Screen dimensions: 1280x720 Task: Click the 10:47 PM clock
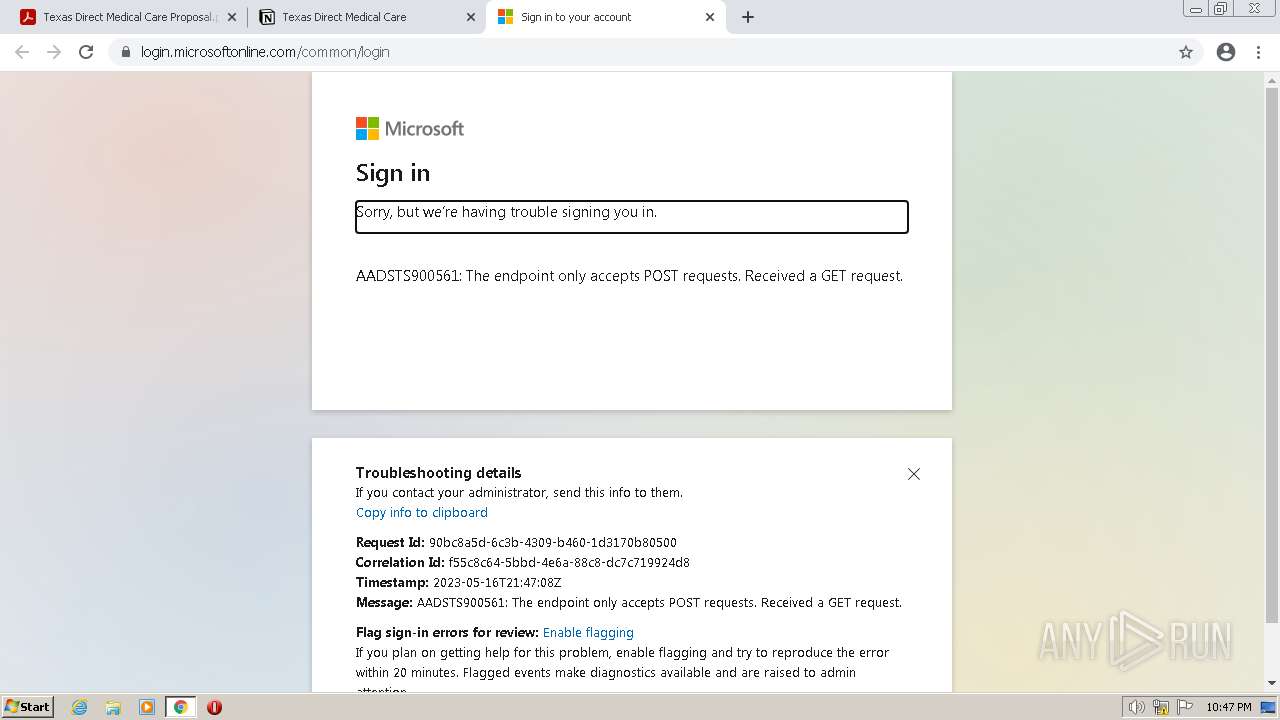[x=1228, y=707]
